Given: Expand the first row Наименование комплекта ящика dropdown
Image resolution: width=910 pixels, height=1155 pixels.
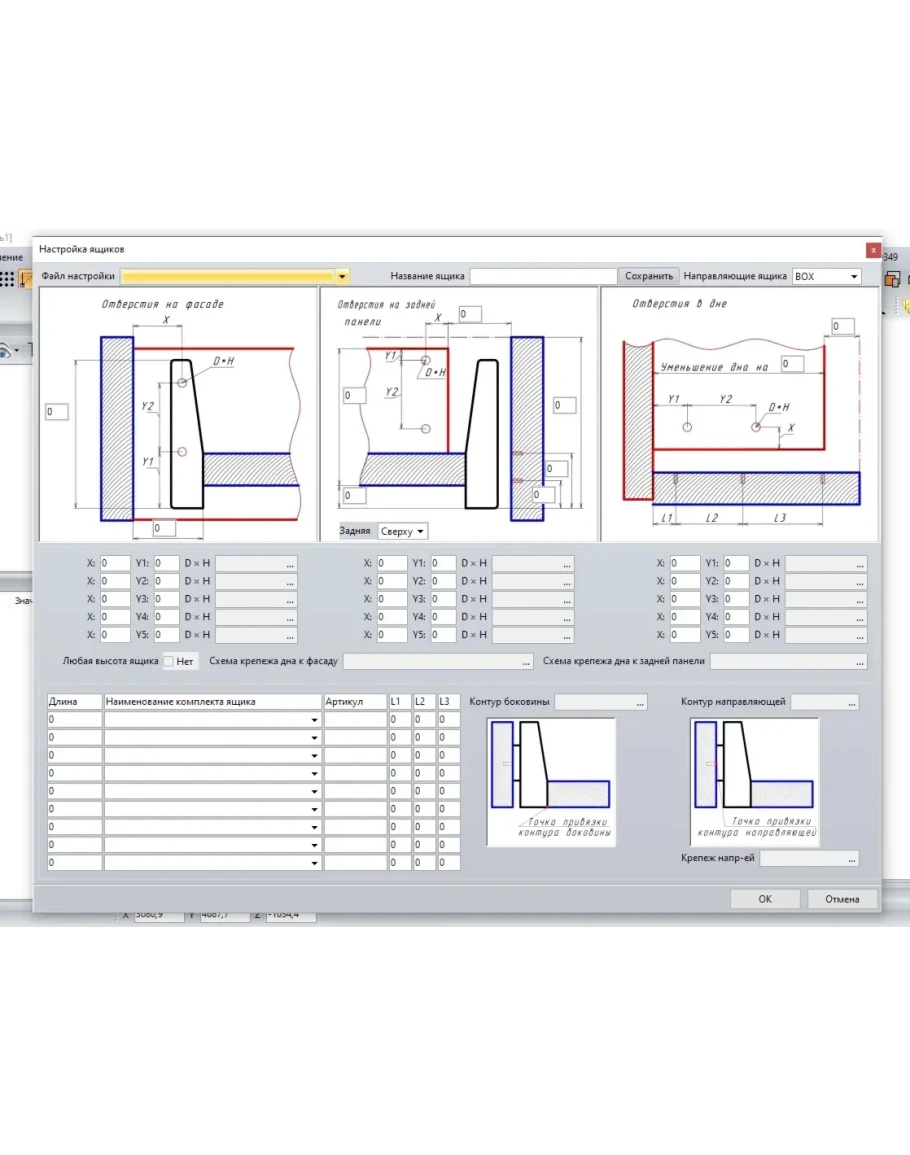Looking at the screenshot, I should click(314, 720).
